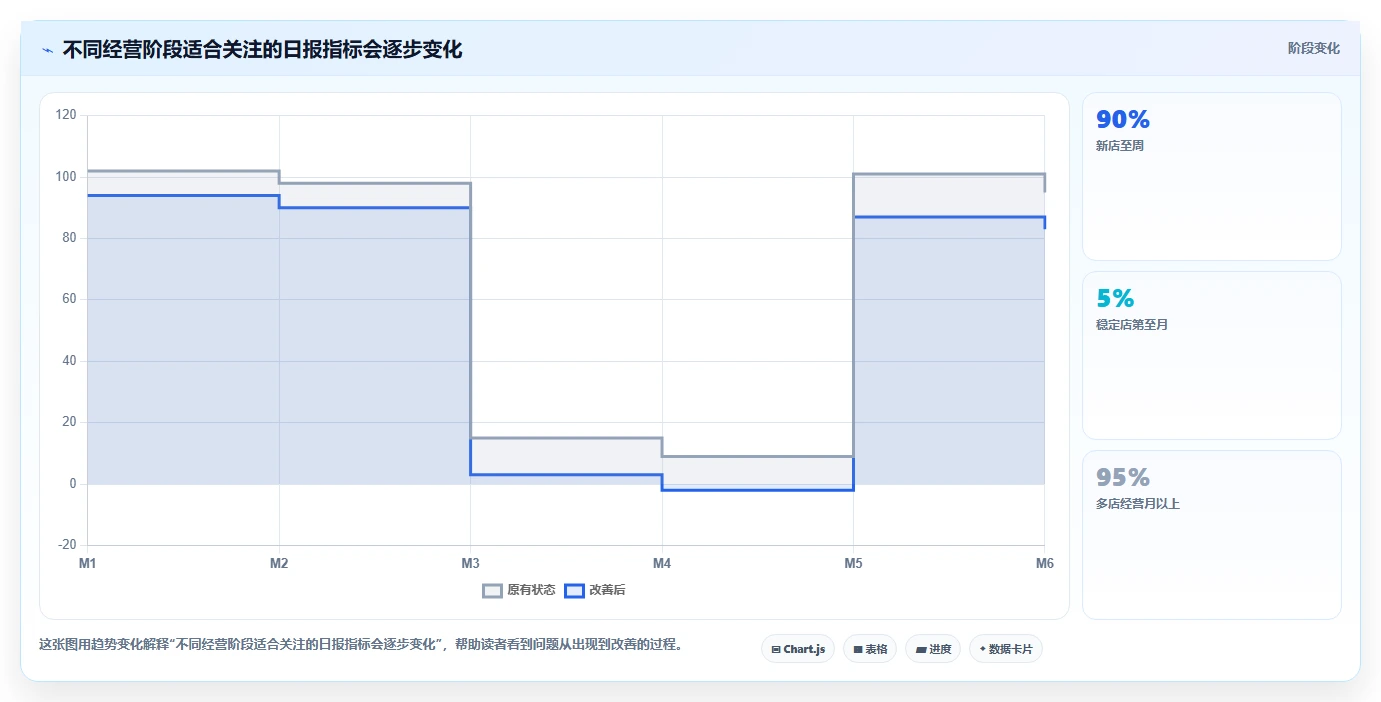Click the 阶段变化 label in the header
Screen dimensions: 1381x702
[x=1313, y=48]
